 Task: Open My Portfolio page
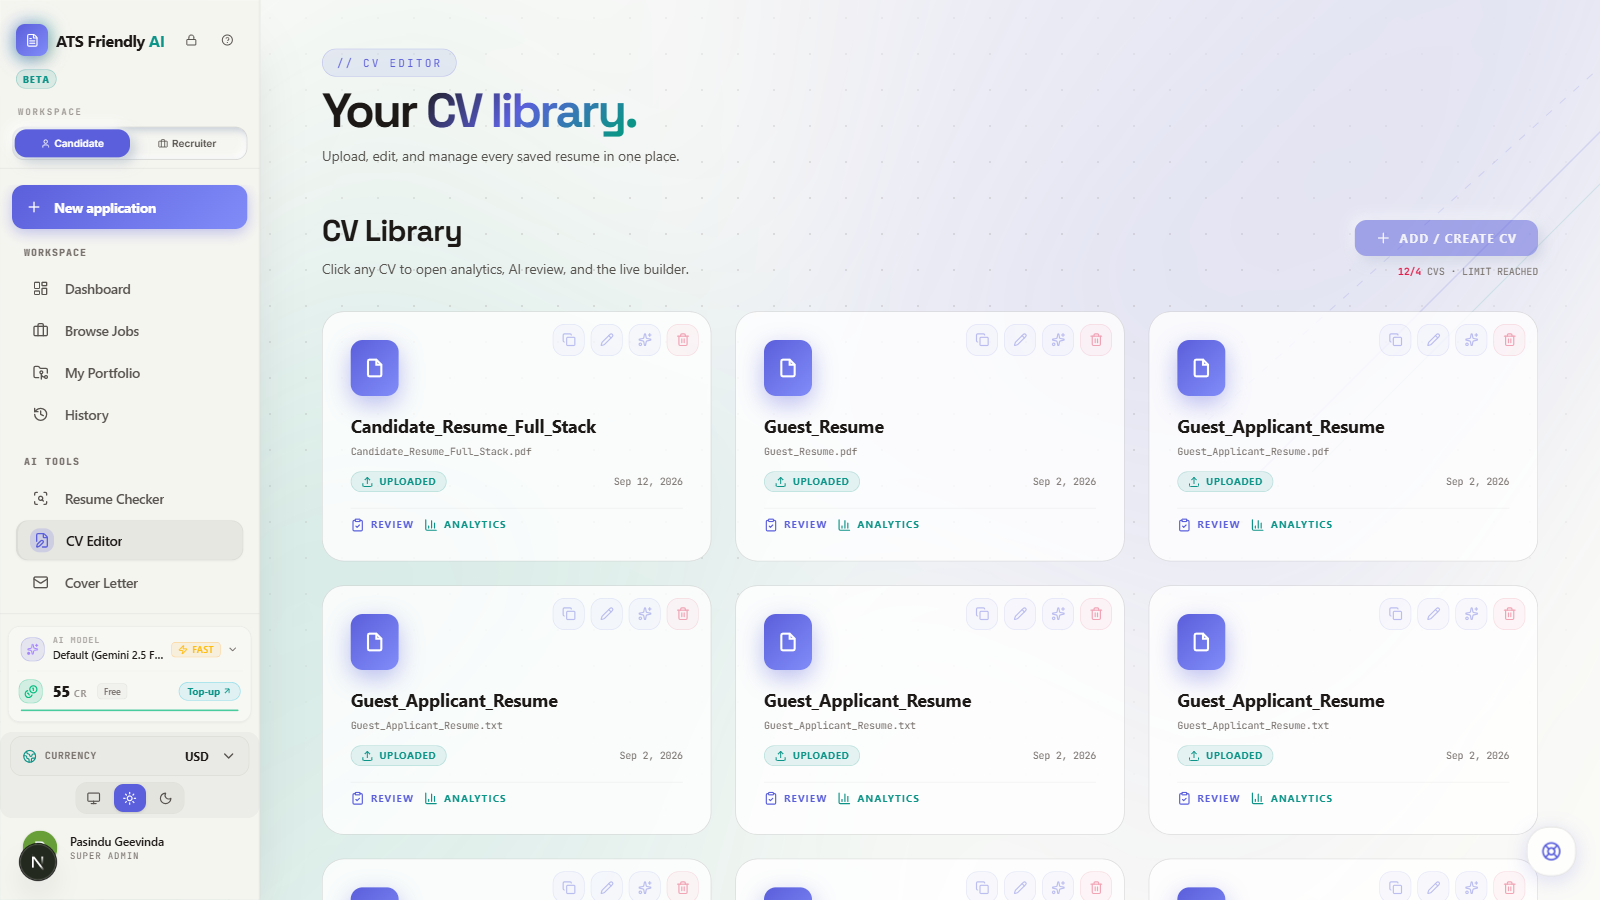[130, 373]
